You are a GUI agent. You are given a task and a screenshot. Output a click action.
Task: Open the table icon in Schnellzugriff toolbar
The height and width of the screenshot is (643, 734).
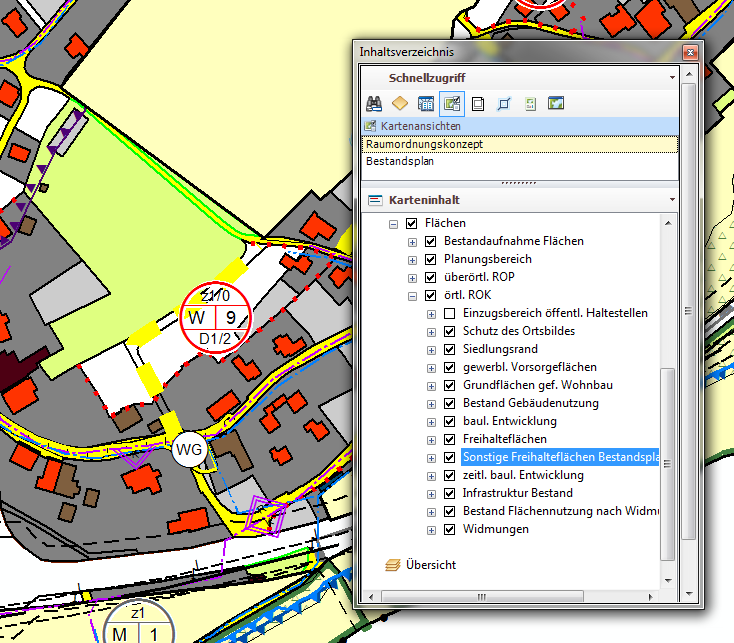pyautogui.click(x=425, y=103)
